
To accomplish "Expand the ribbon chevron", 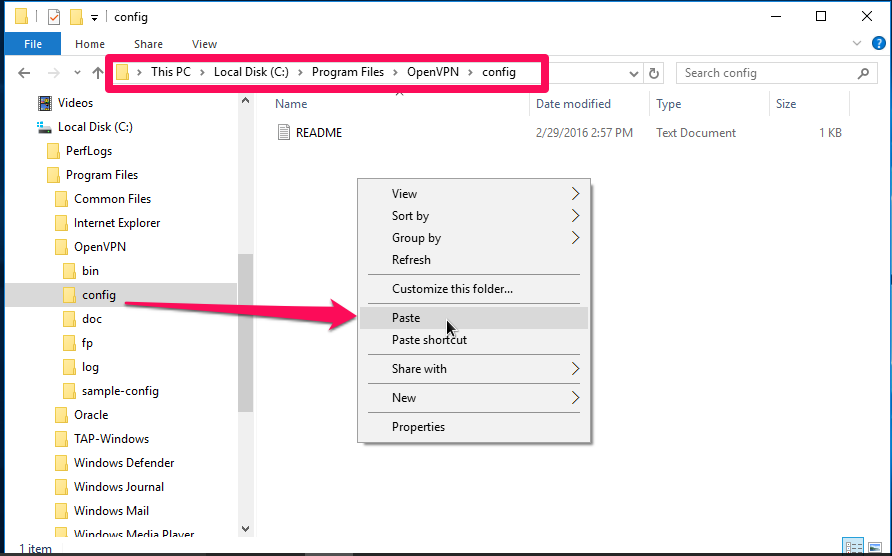I will coord(857,43).
